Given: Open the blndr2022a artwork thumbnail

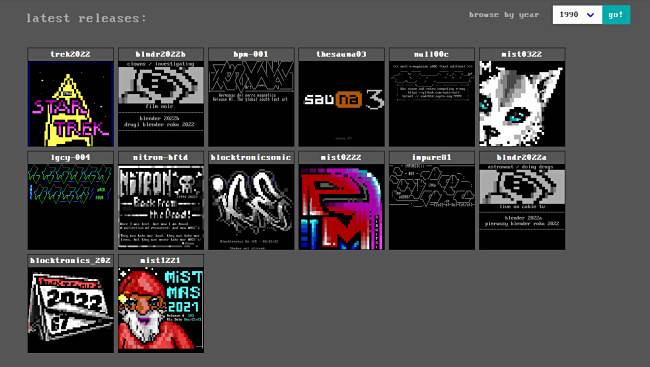Looking at the screenshot, I should [522, 207].
